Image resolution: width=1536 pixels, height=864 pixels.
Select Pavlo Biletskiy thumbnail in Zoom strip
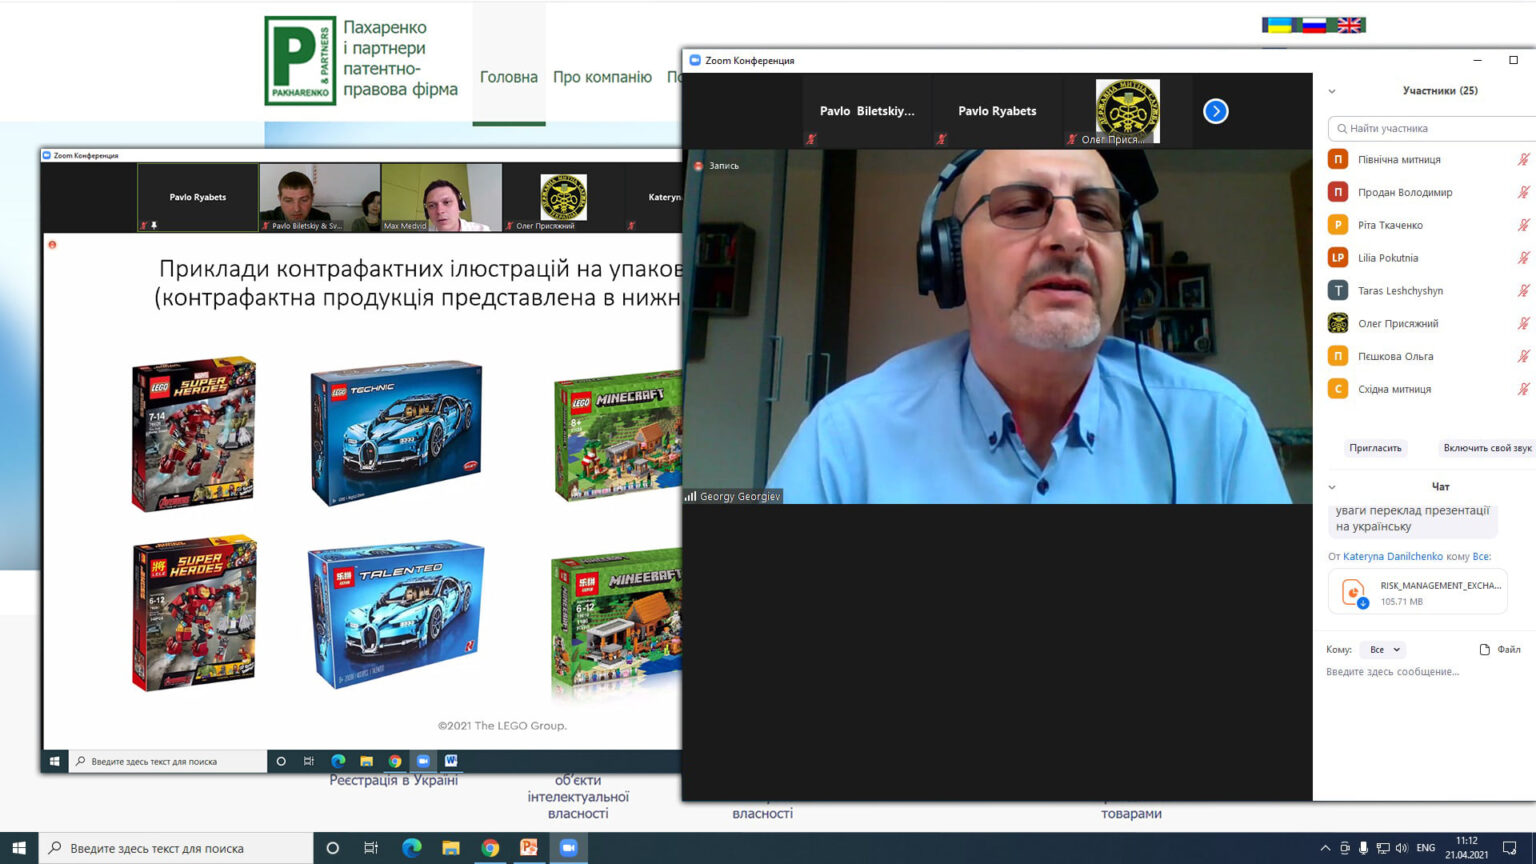867,111
